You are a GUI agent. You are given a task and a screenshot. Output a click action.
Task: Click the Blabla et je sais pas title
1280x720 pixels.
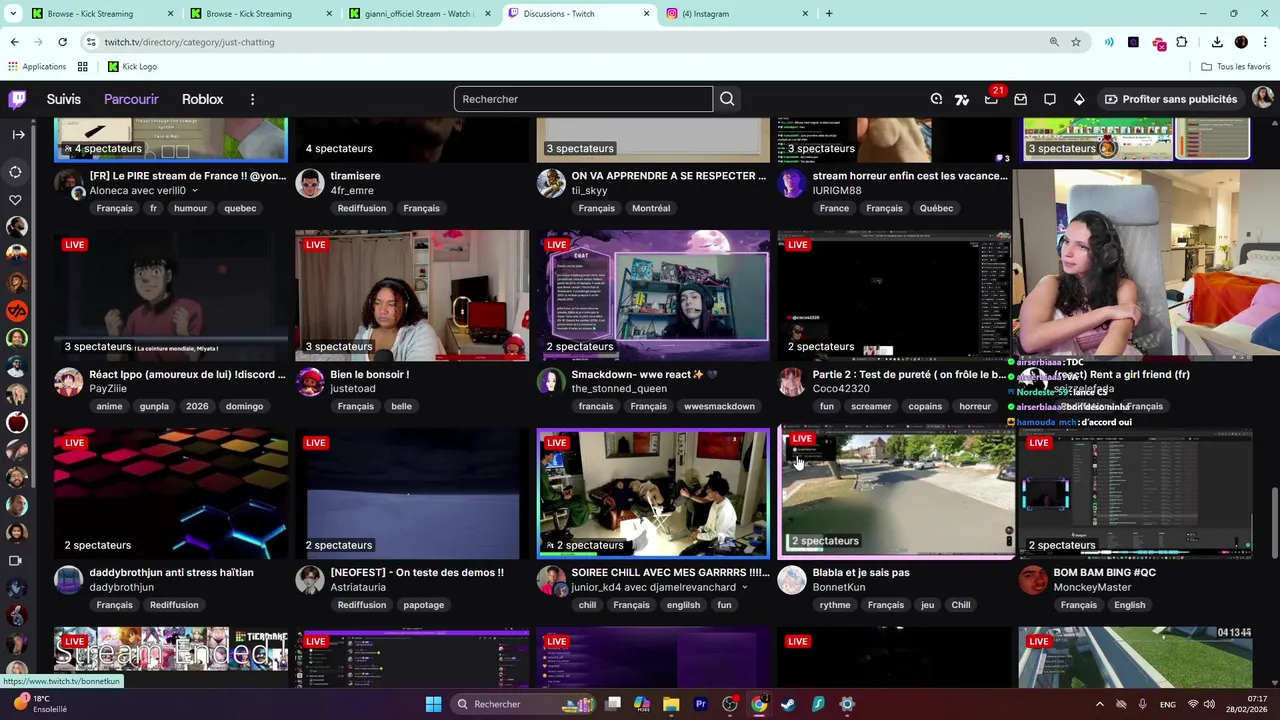pos(861,573)
